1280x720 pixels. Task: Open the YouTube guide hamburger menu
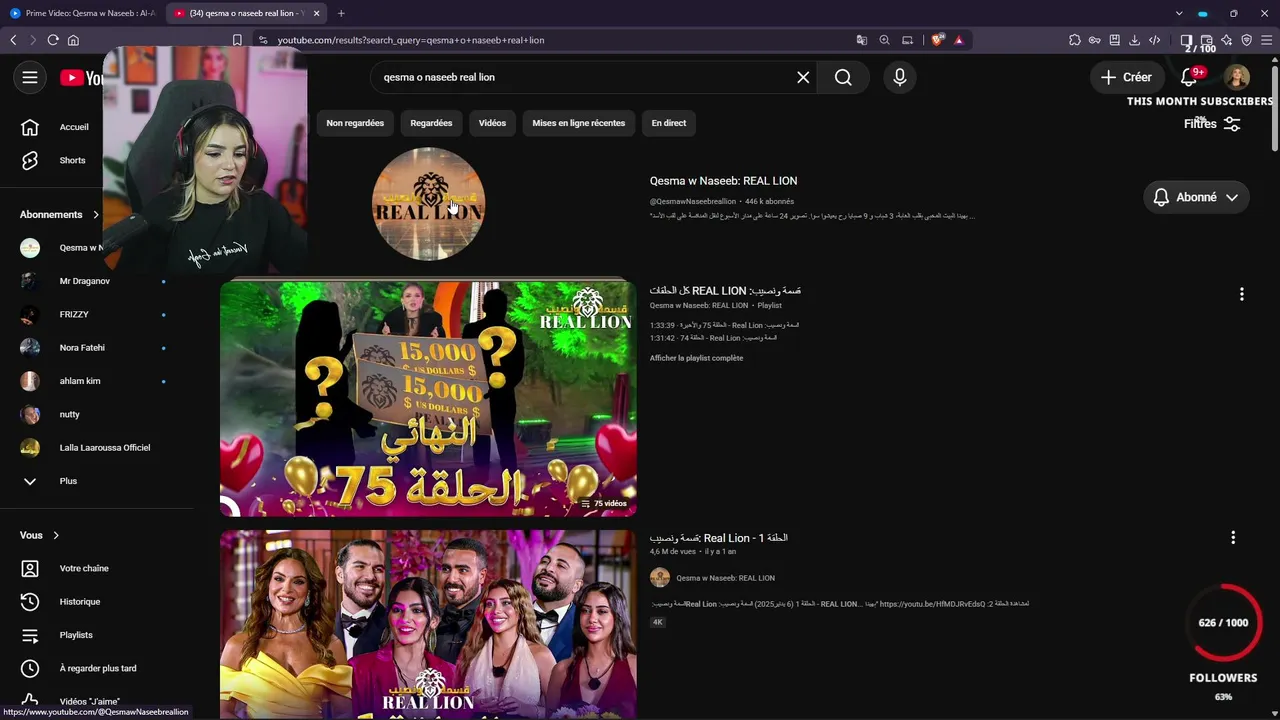tap(30, 77)
